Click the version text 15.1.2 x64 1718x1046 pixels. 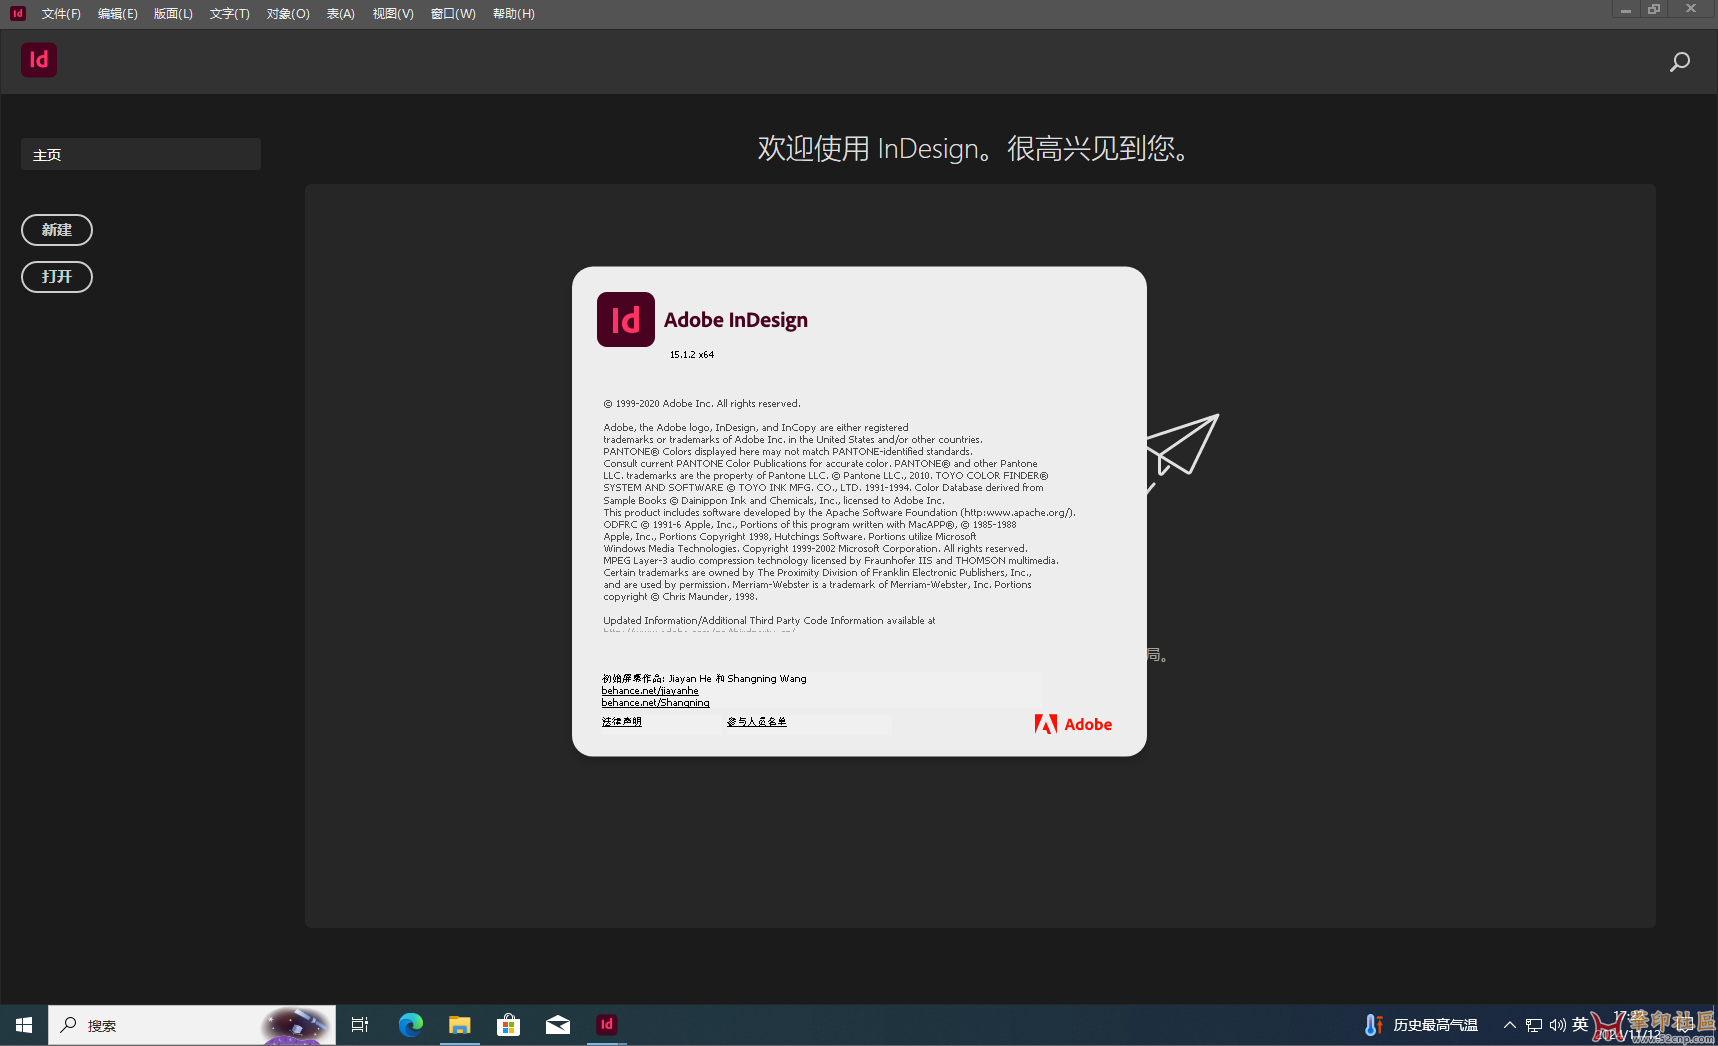coord(692,355)
